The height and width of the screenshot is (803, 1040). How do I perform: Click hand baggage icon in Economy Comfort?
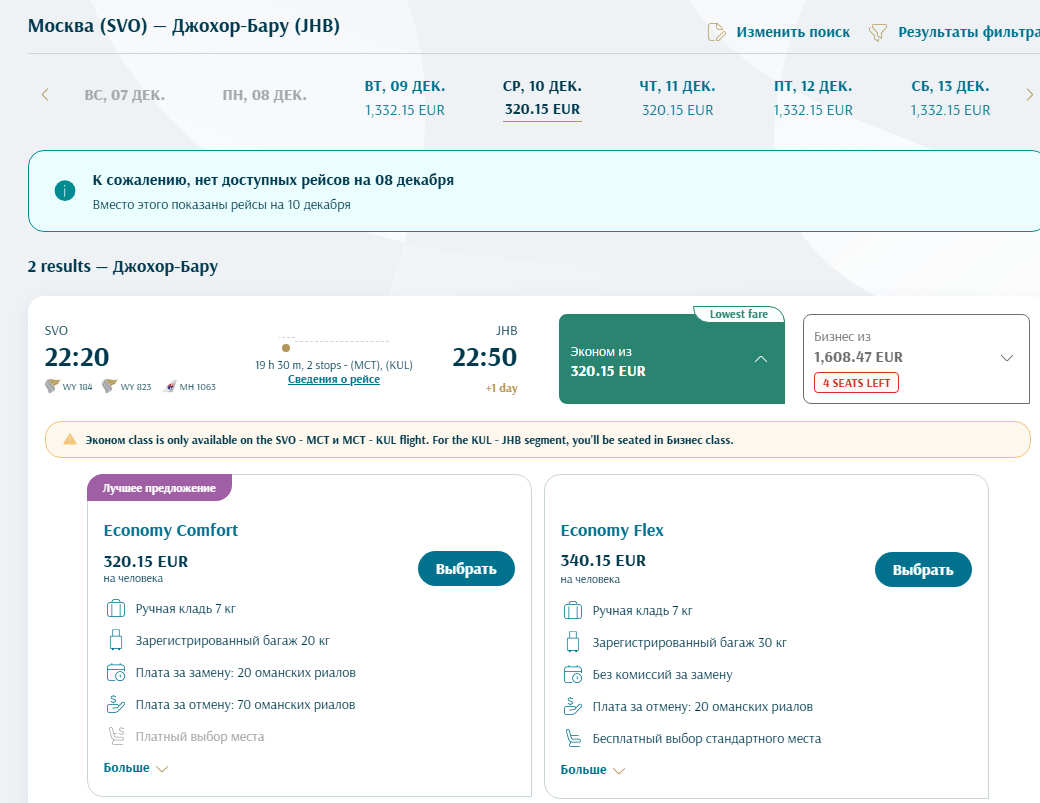coord(115,608)
